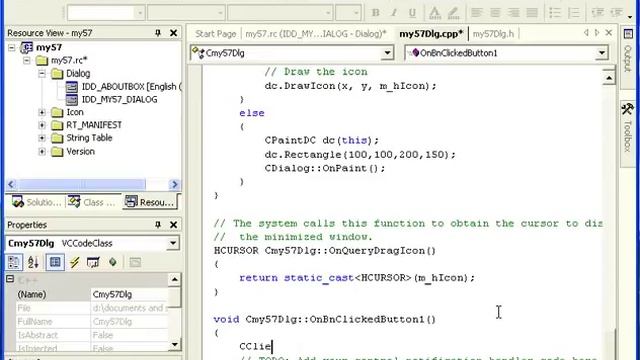Expand the String Table folder
Image resolution: width=640 pixels, height=360 pixels.
pos(42,138)
